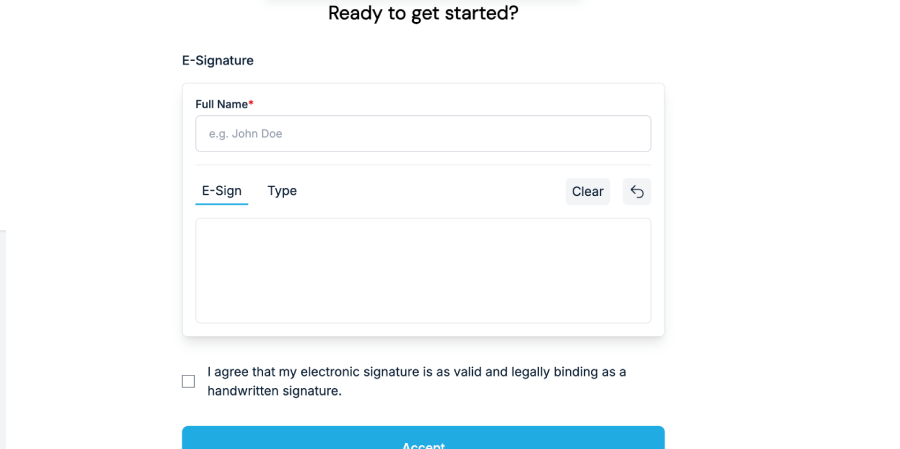Click the "e.g. John Doe" placeholder text
The width and height of the screenshot is (900, 449).
pyautogui.click(x=246, y=134)
